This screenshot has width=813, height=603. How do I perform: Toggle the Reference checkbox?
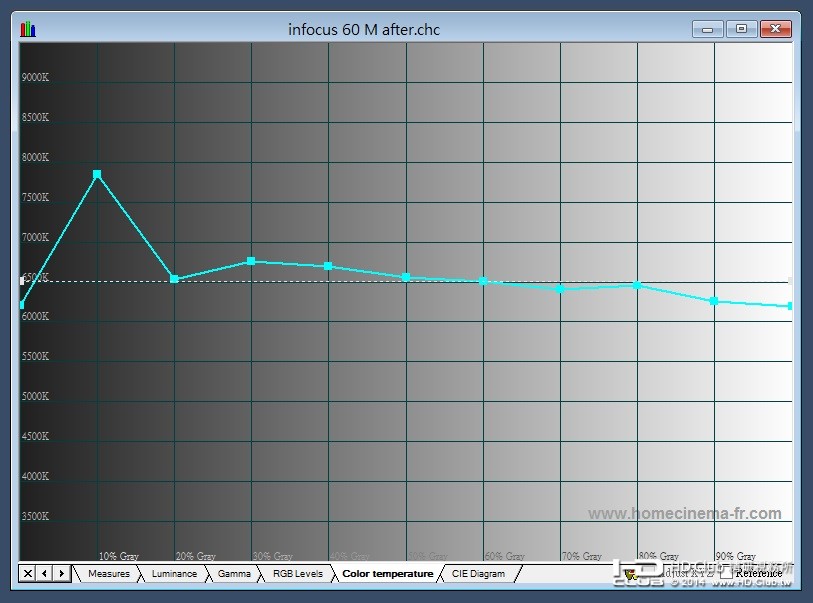726,573
